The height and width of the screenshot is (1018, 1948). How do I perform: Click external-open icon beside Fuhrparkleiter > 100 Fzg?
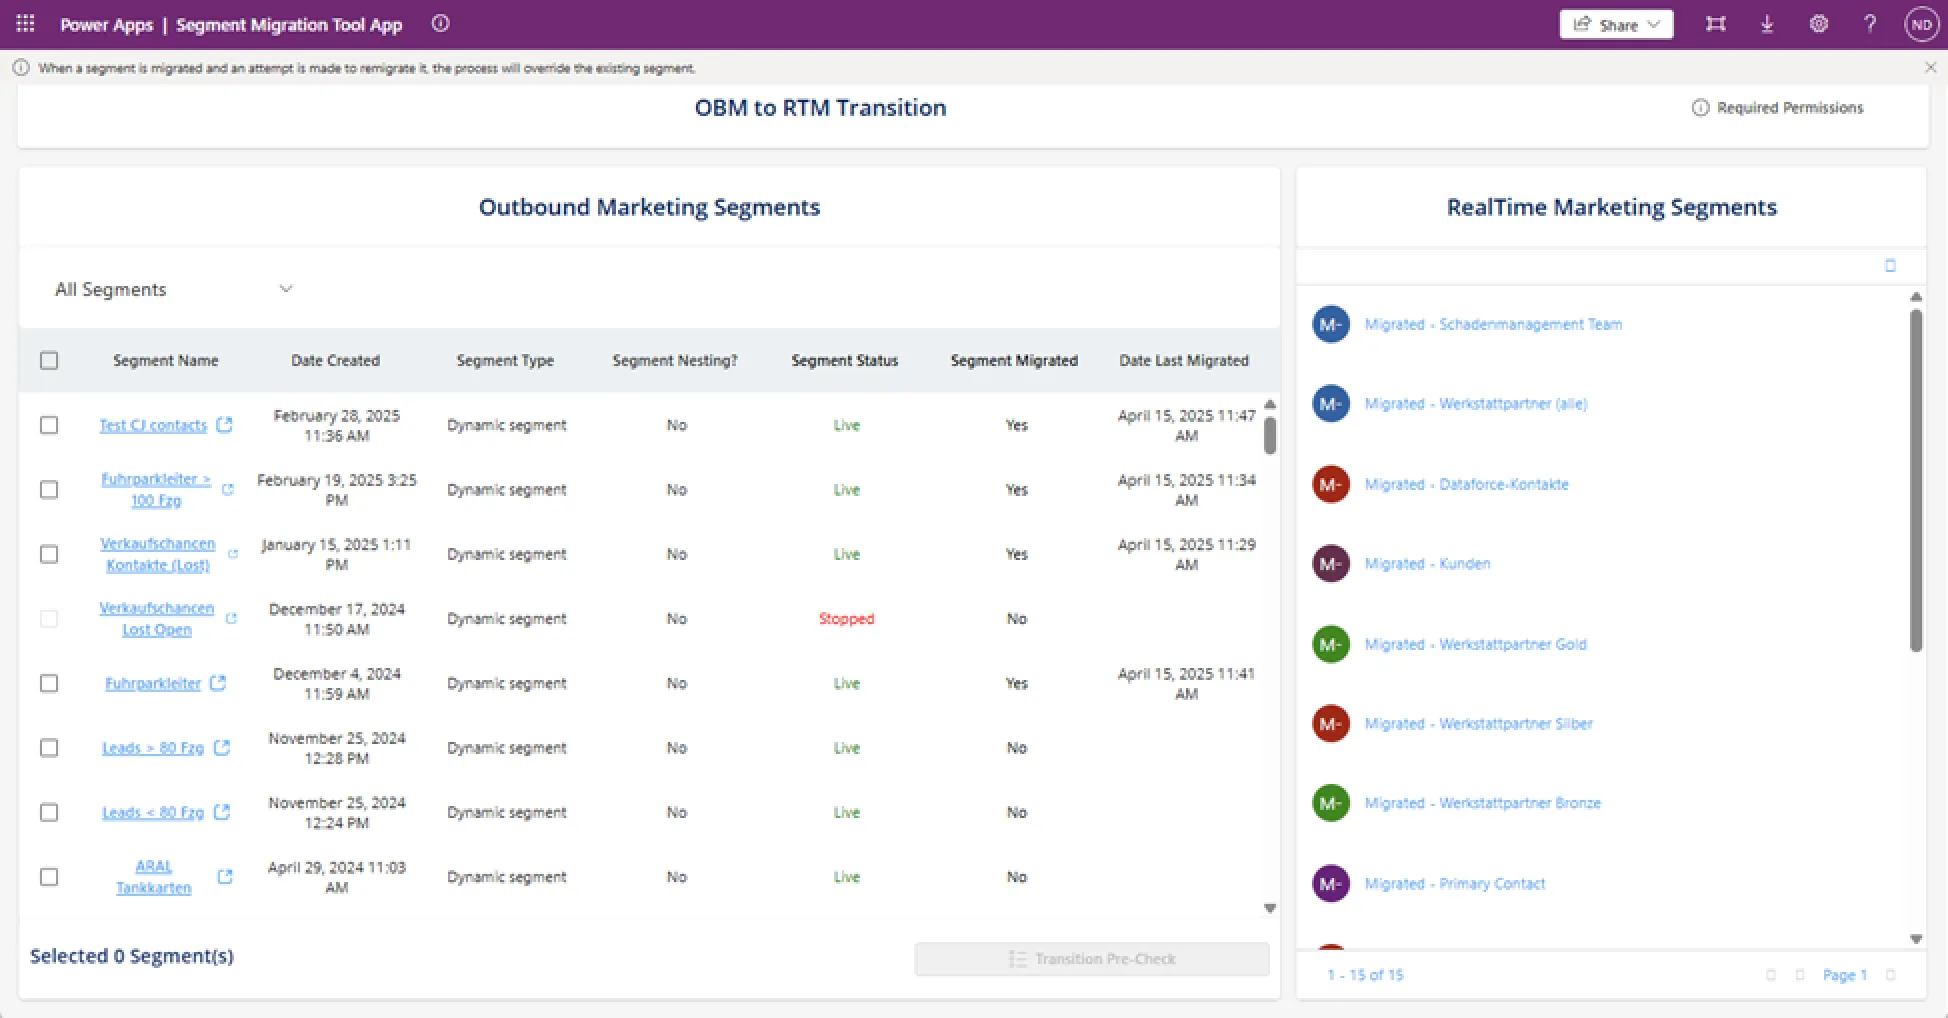pyautogui.click(x=228, y=490)
